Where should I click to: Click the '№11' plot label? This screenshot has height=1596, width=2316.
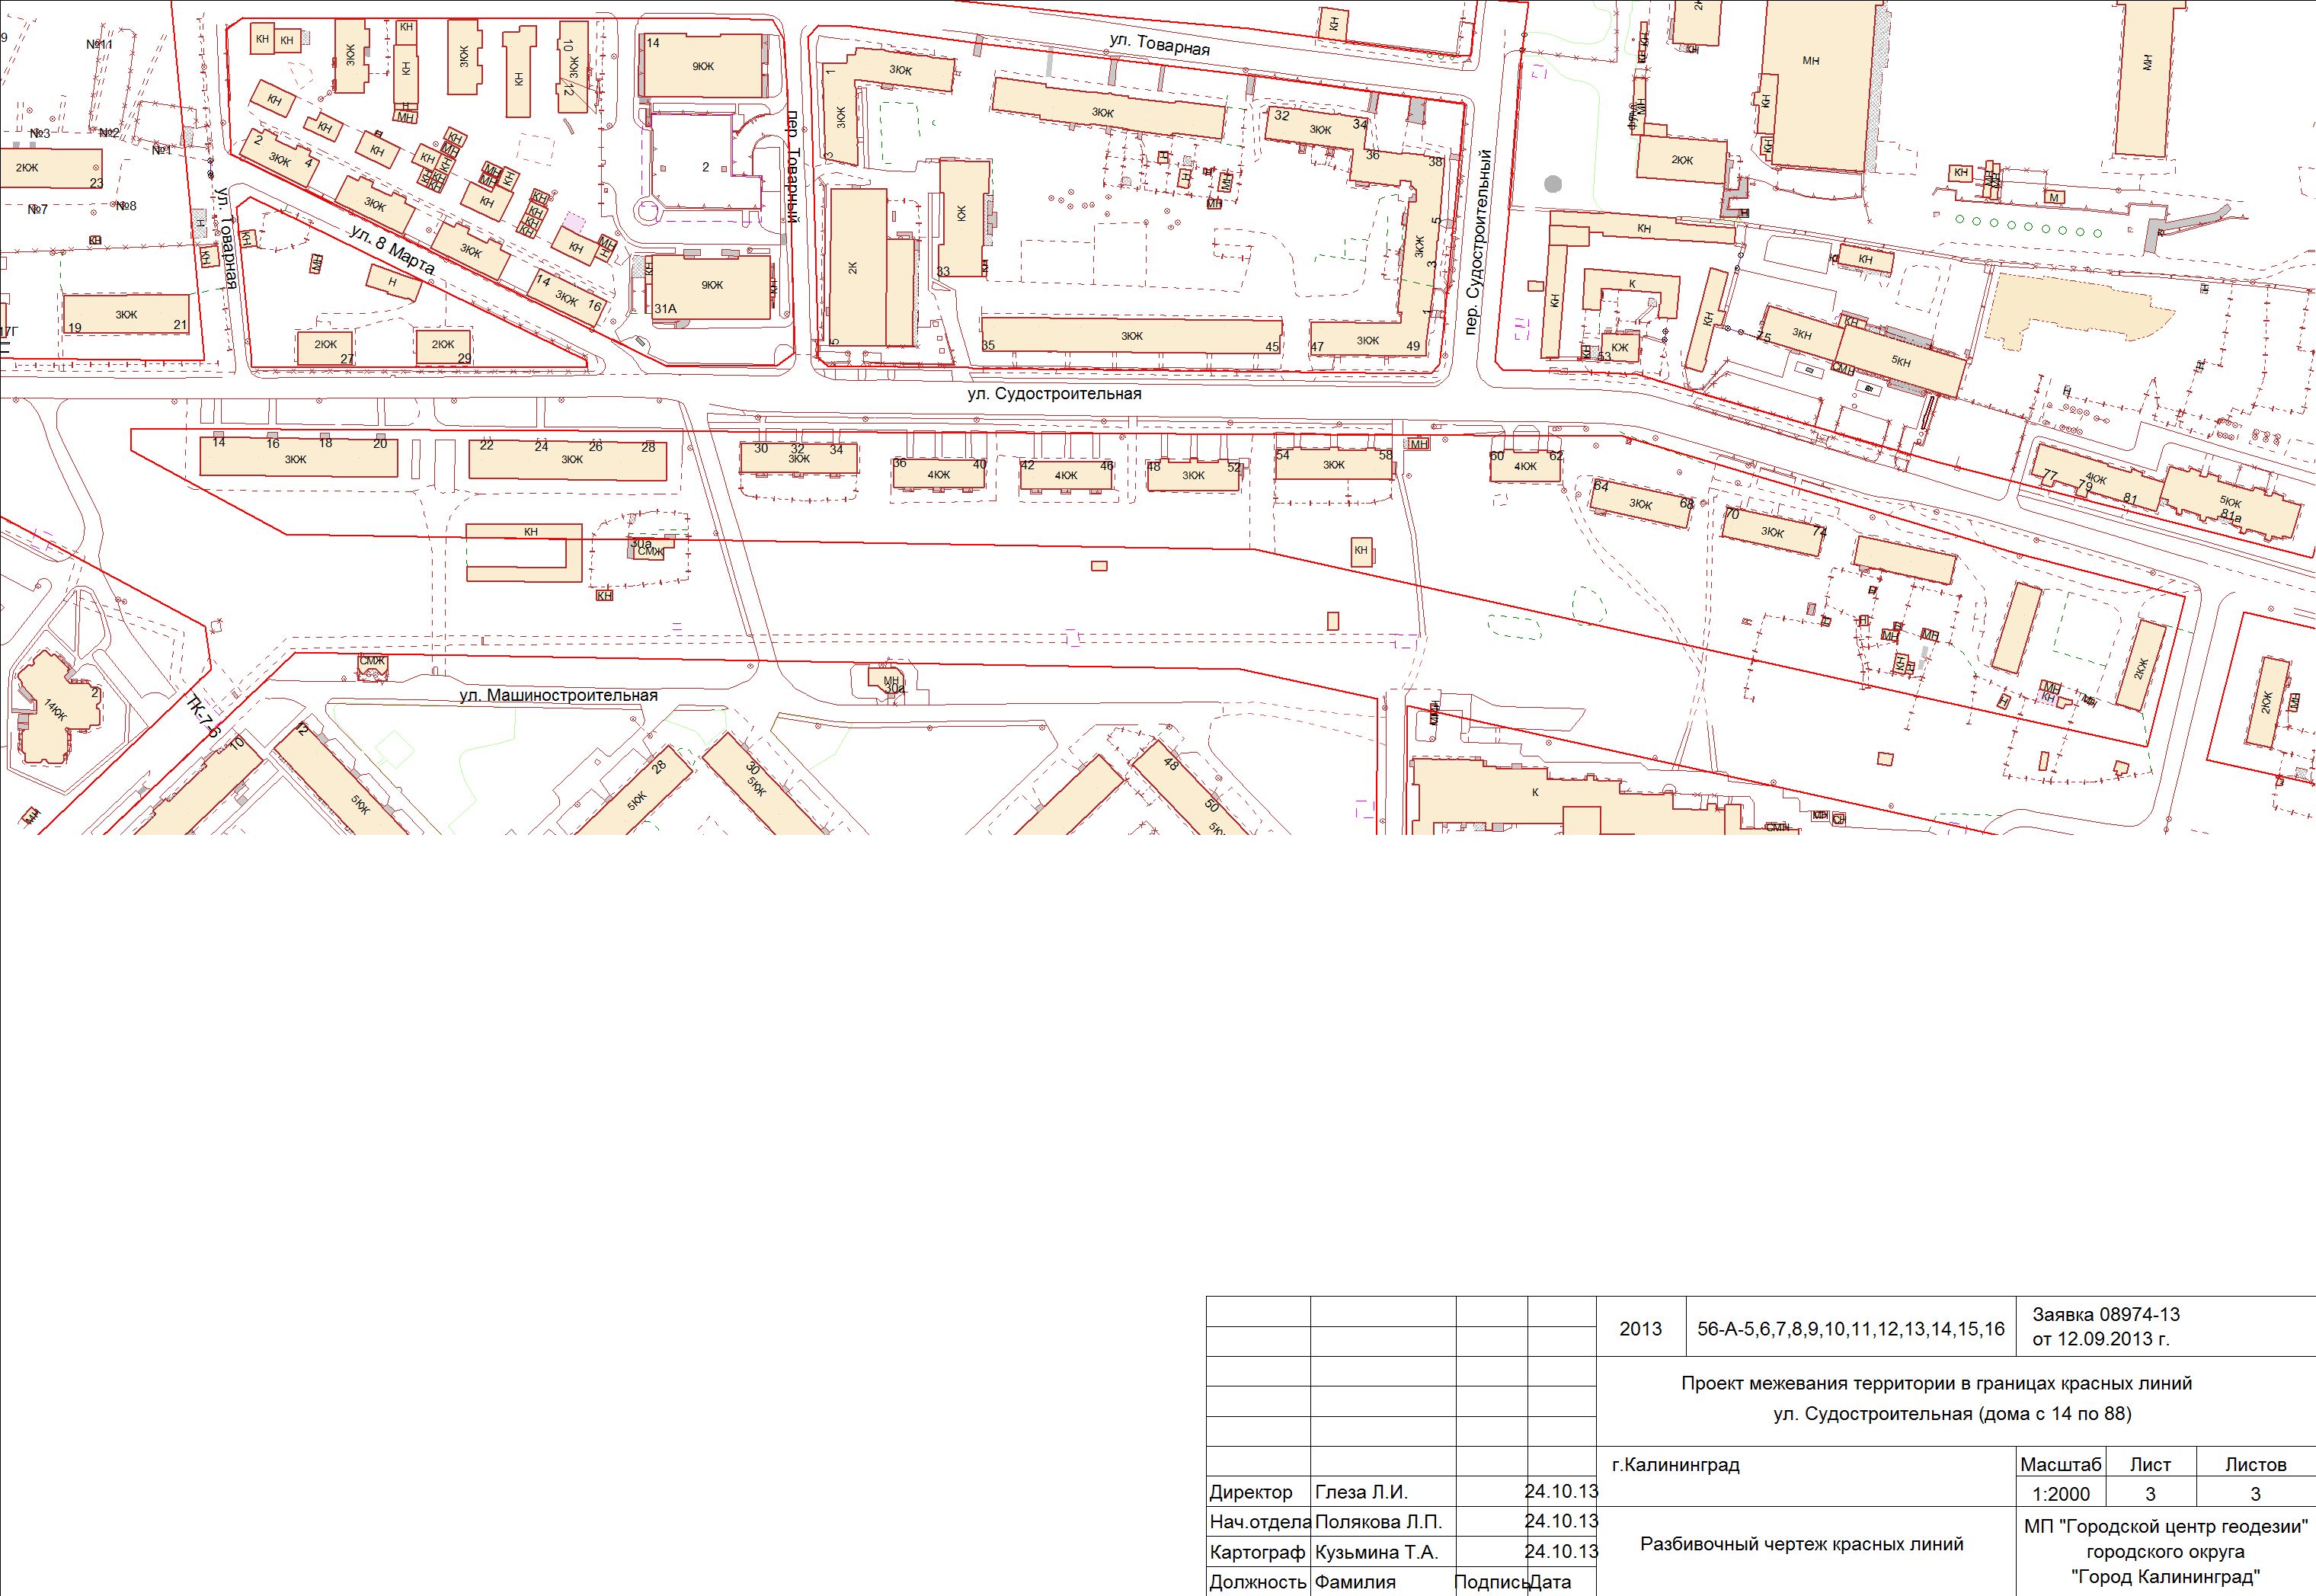tap(99, 45)
